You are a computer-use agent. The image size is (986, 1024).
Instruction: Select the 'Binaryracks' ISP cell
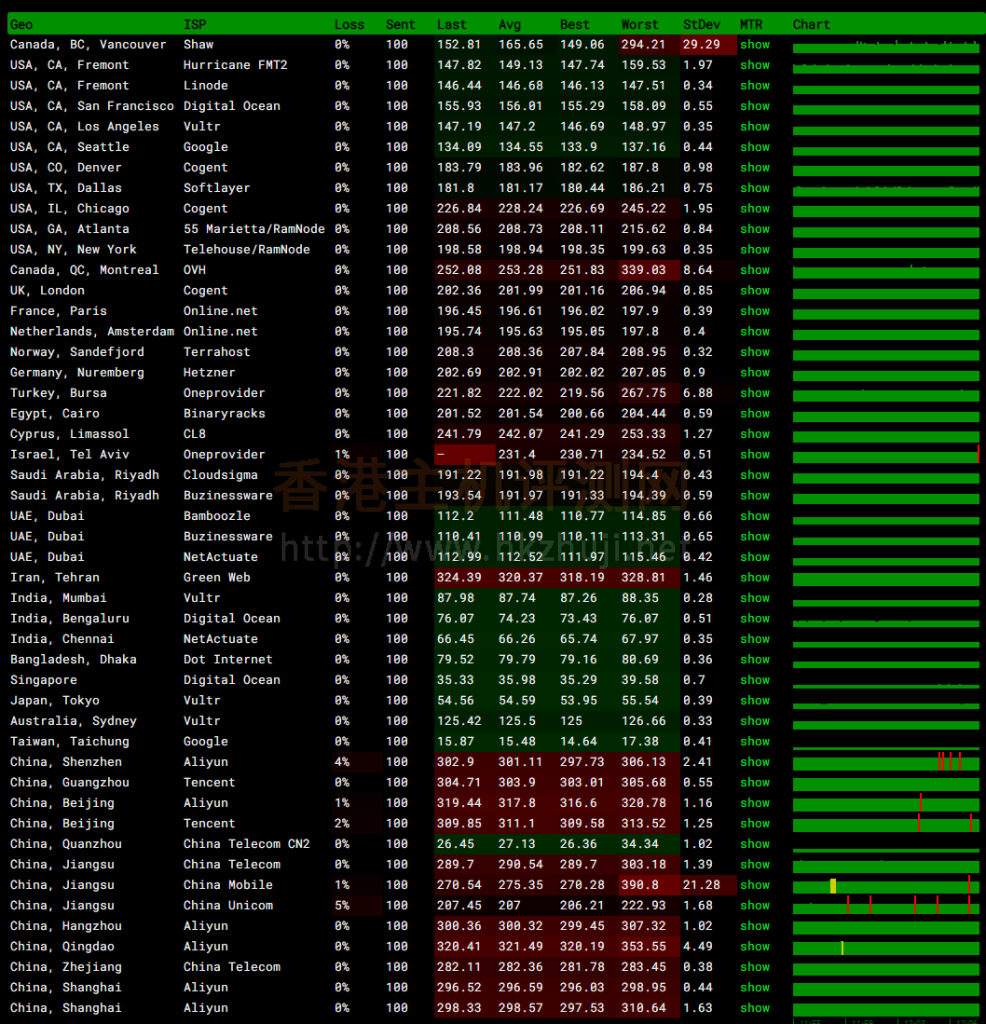point(225,413)
